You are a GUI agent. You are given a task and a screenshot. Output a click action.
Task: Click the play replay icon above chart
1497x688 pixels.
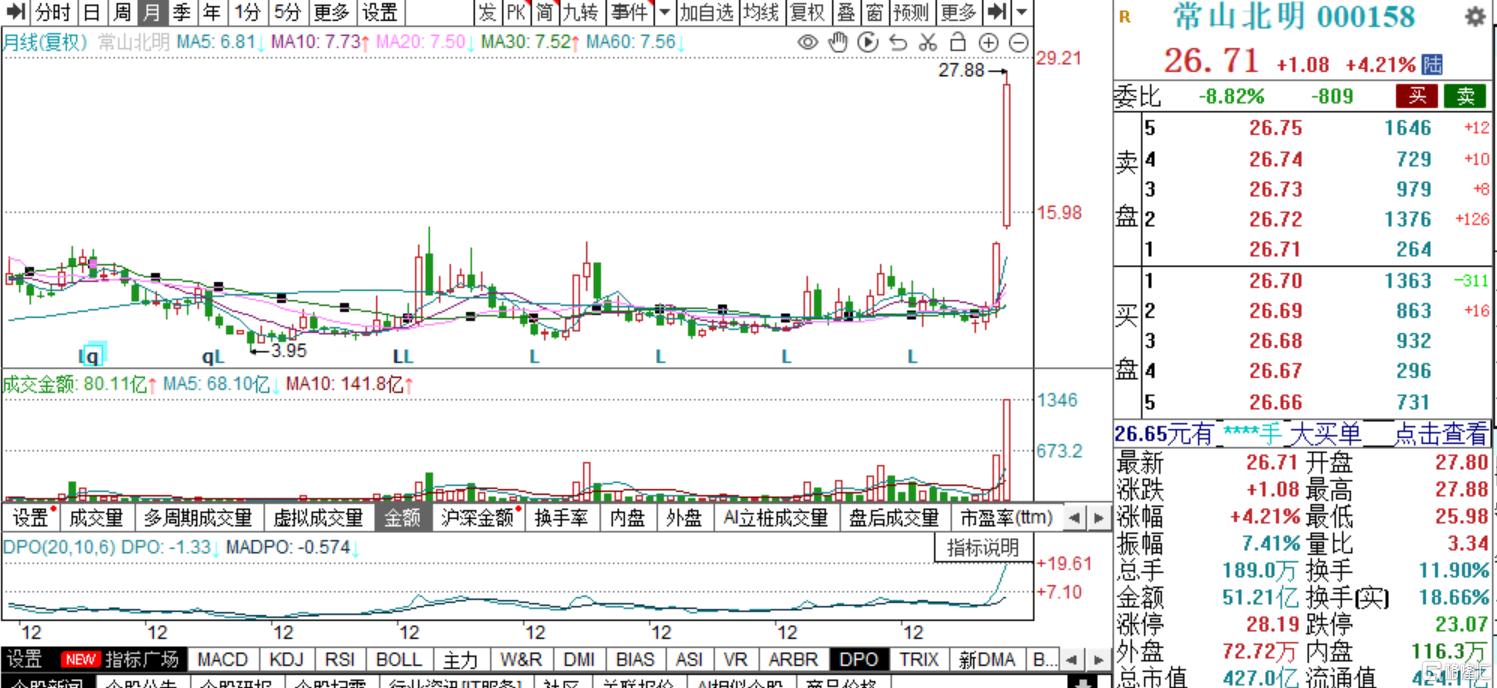point(868,43)
